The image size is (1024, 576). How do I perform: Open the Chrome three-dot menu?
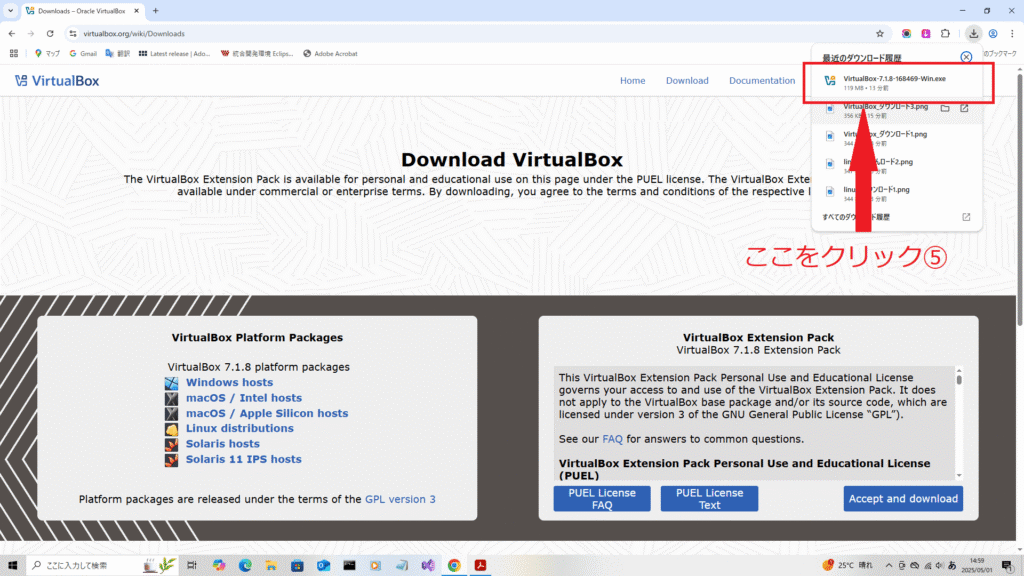1012,33
